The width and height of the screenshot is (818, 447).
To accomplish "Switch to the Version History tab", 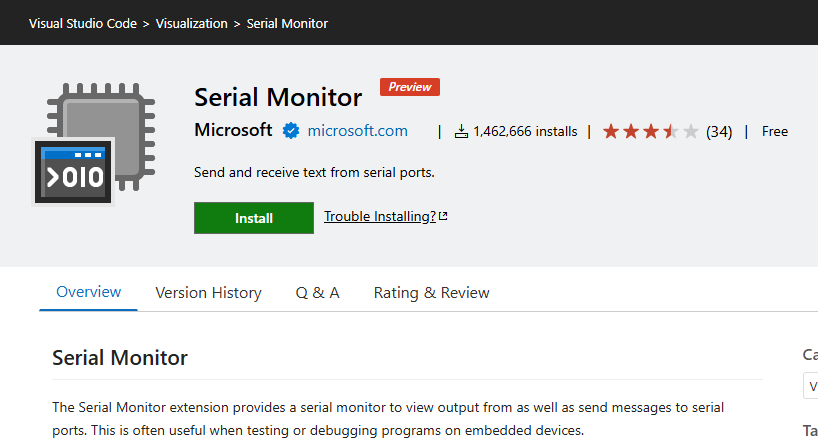I will (x=208, y=293).
